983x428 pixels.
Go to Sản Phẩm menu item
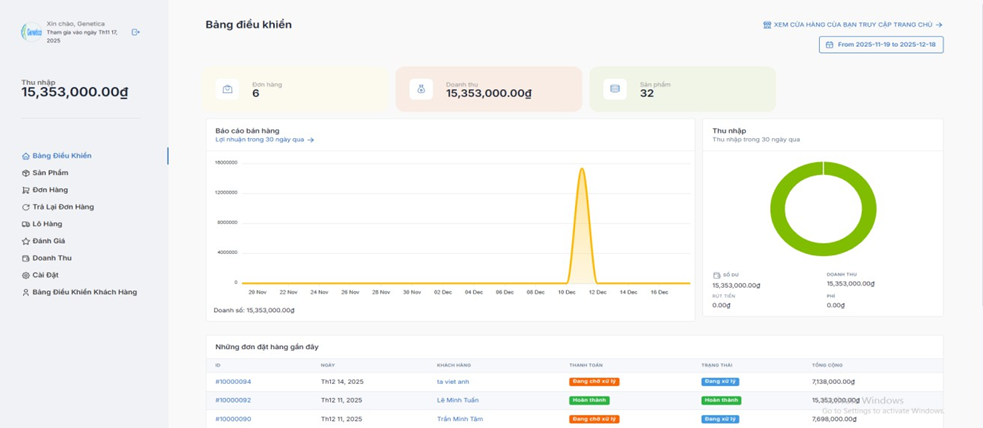pos(50,173)
